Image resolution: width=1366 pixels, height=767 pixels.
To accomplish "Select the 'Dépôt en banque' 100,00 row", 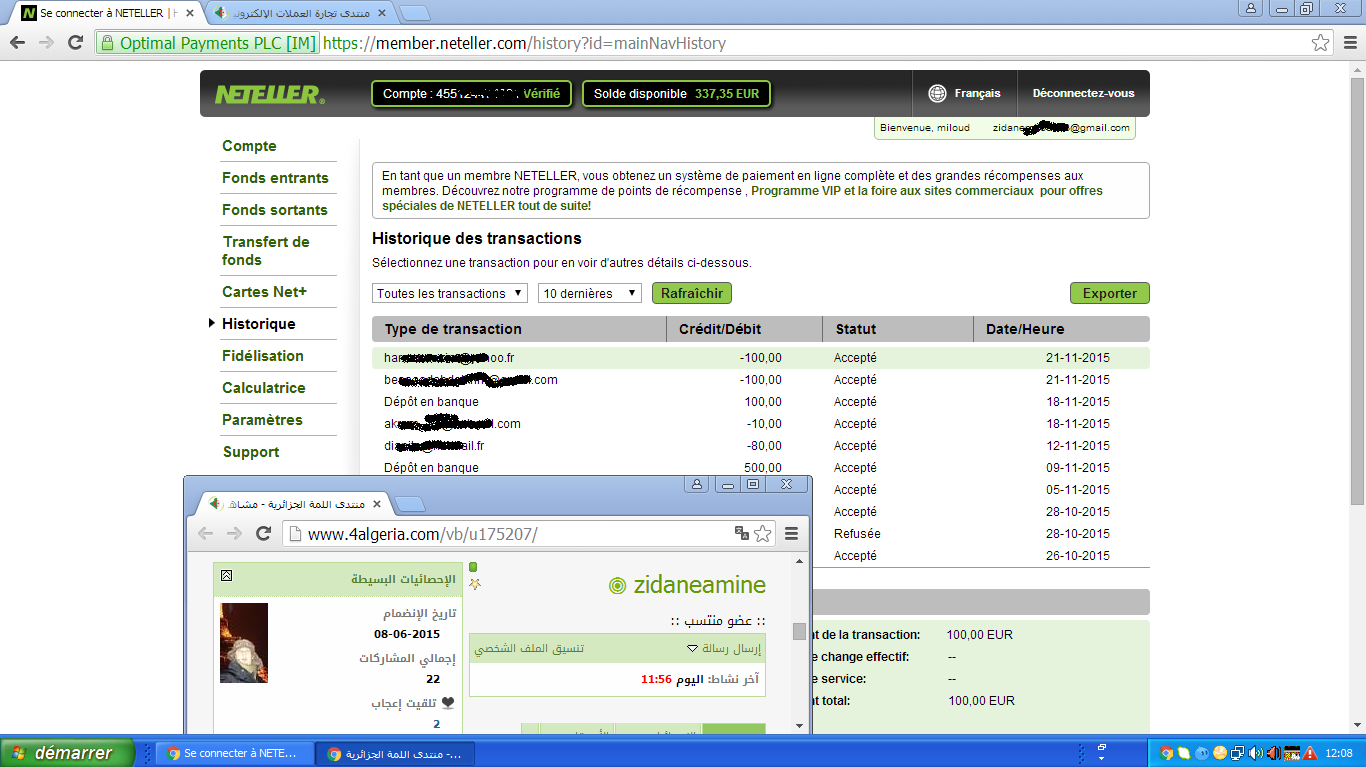I will click(761, 401).
